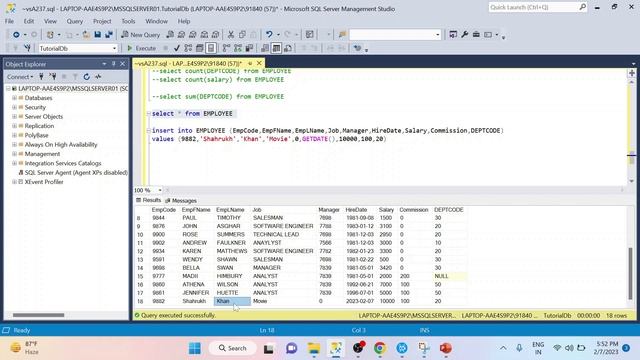Screen dimensions: 640x360
Task: Save the query with the Save icon
Action: pyautogui.click(x=98, y=35)
